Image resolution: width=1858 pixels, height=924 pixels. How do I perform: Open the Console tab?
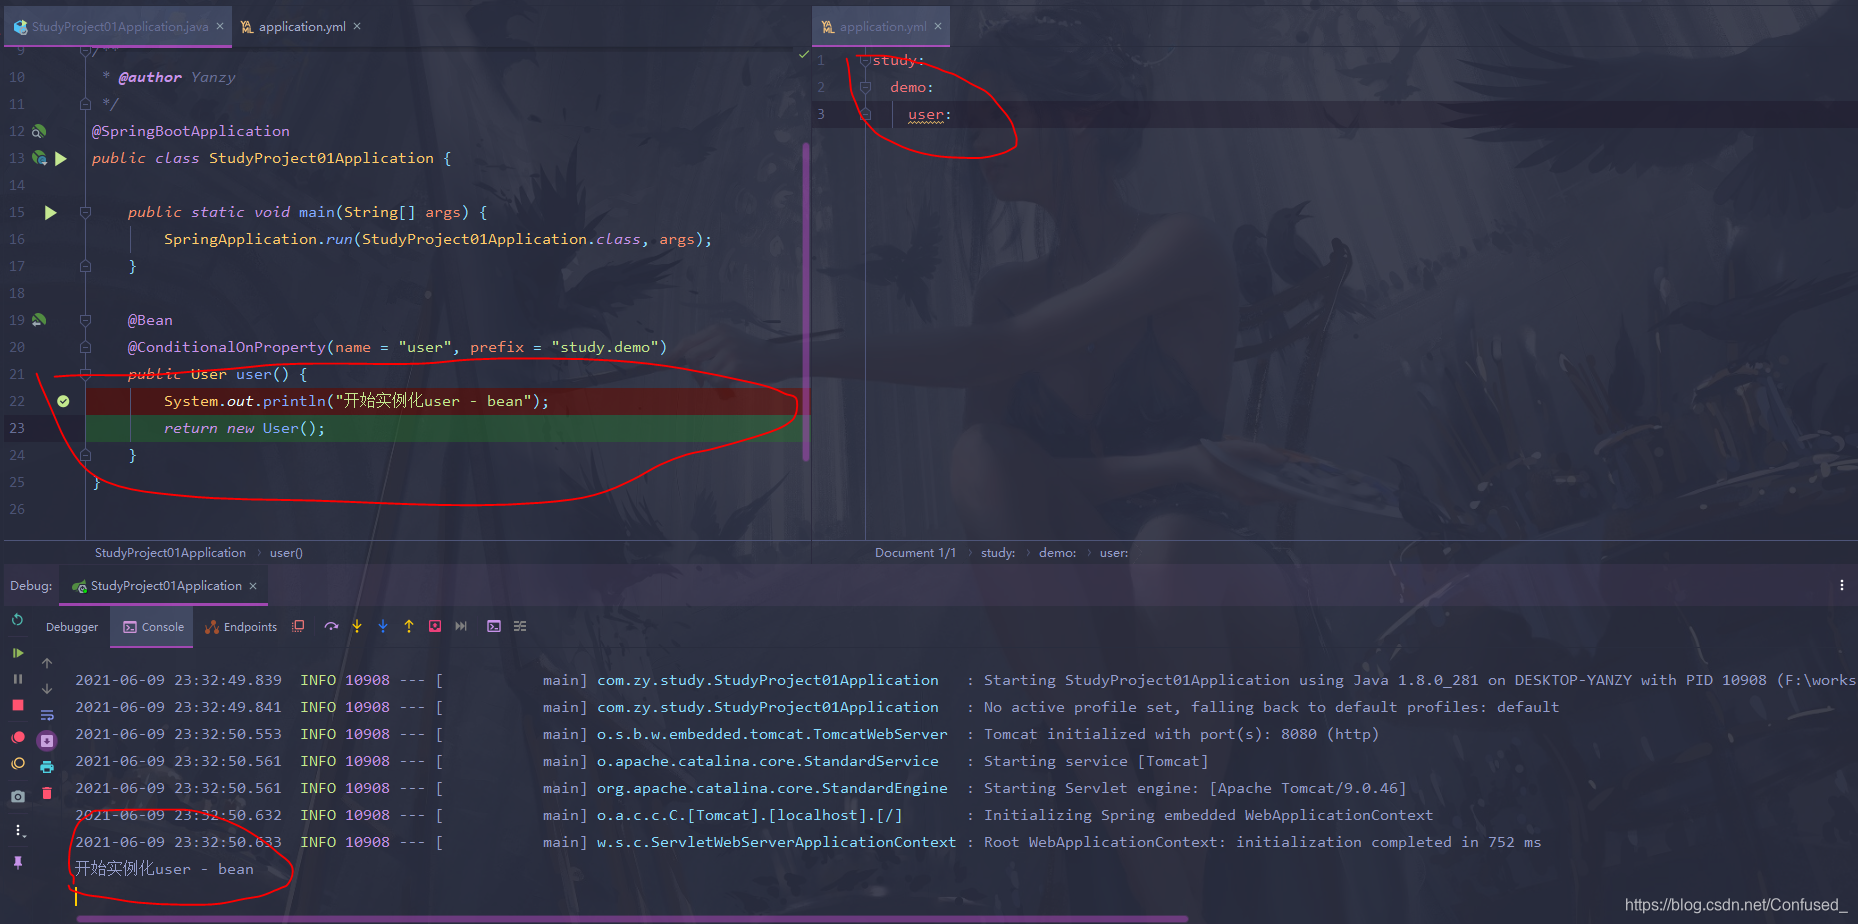click(x=153, y=627)
